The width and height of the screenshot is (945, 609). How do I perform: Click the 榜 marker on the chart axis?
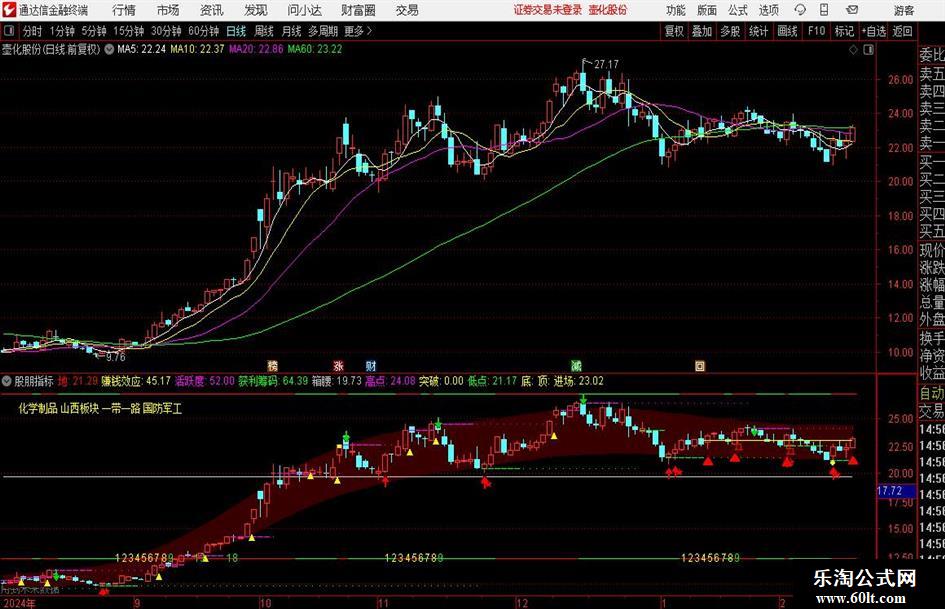click(273, 365)
